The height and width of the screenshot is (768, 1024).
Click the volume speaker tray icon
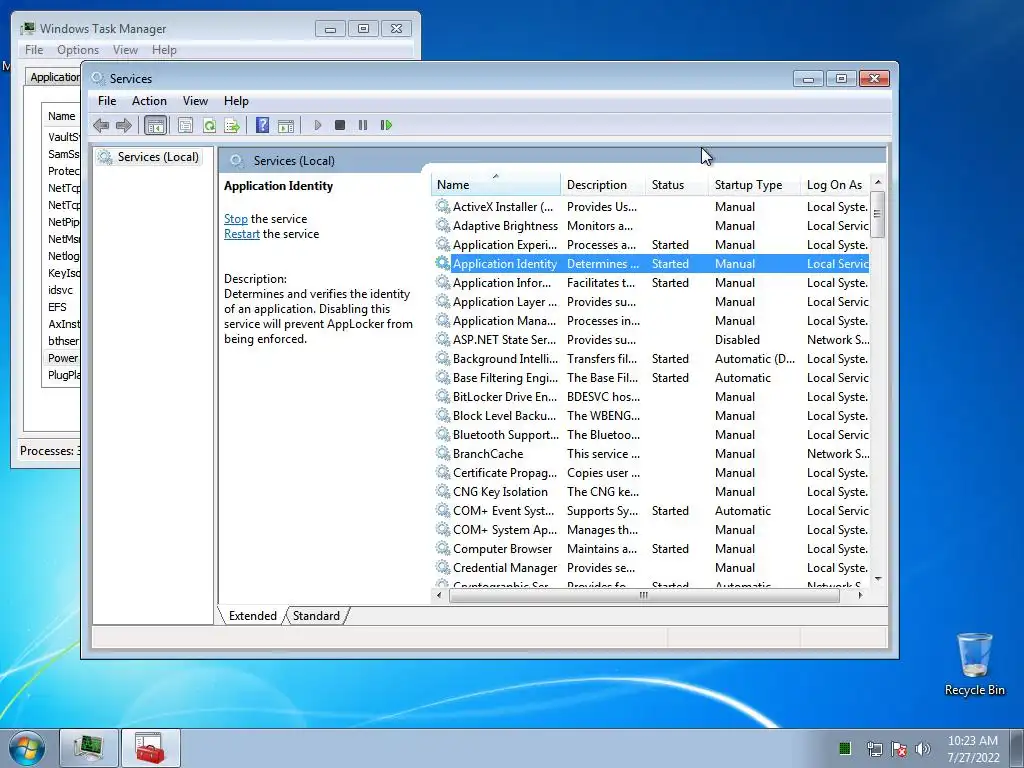pos(923,749)
